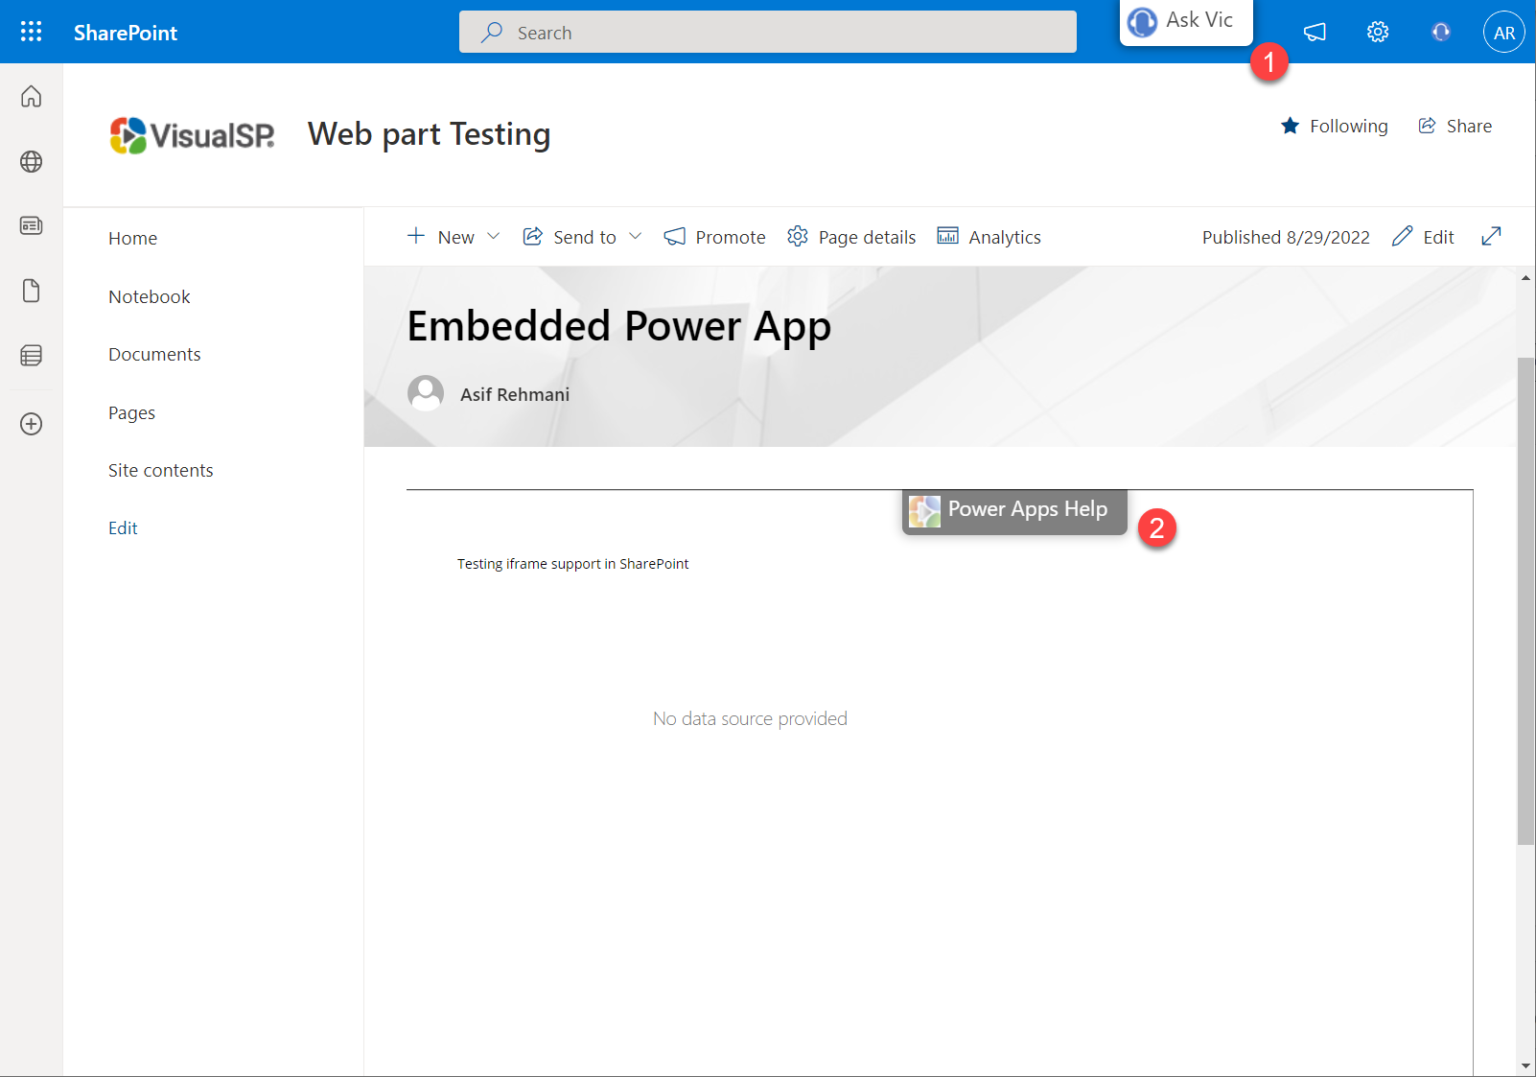Open the News feed icon in left rail
This screenshot has height=1077, width=1536.
point(31,225)
